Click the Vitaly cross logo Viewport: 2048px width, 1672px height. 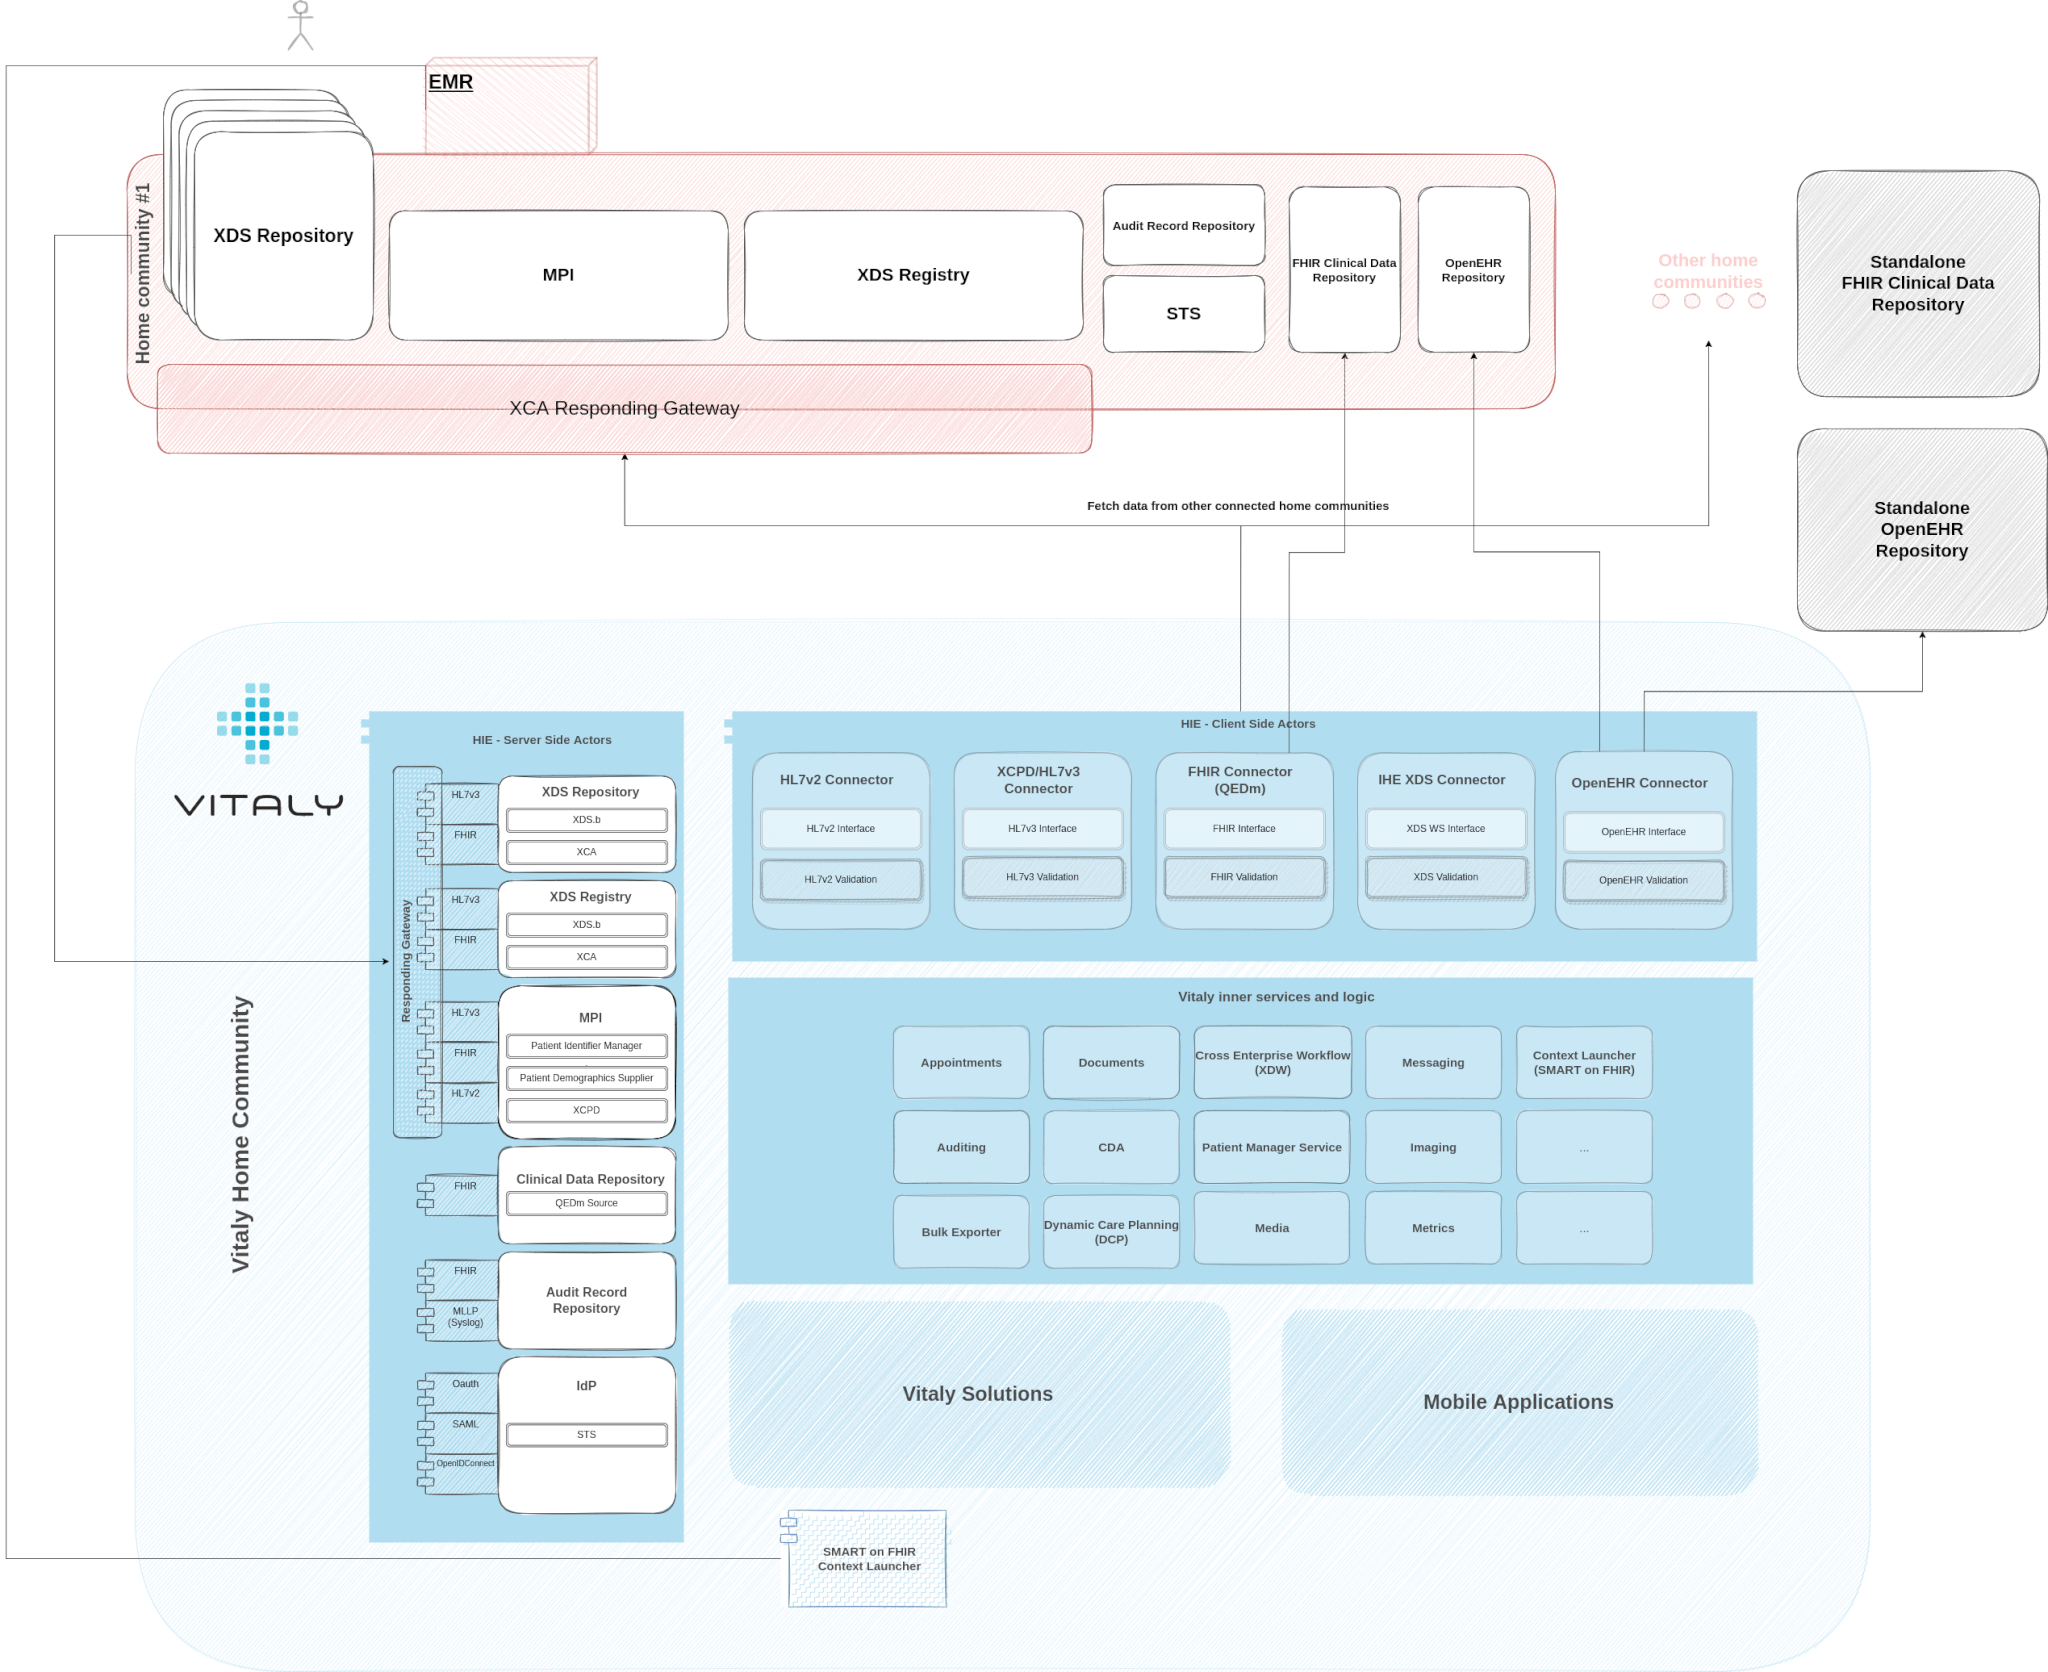tap(258, 723)
